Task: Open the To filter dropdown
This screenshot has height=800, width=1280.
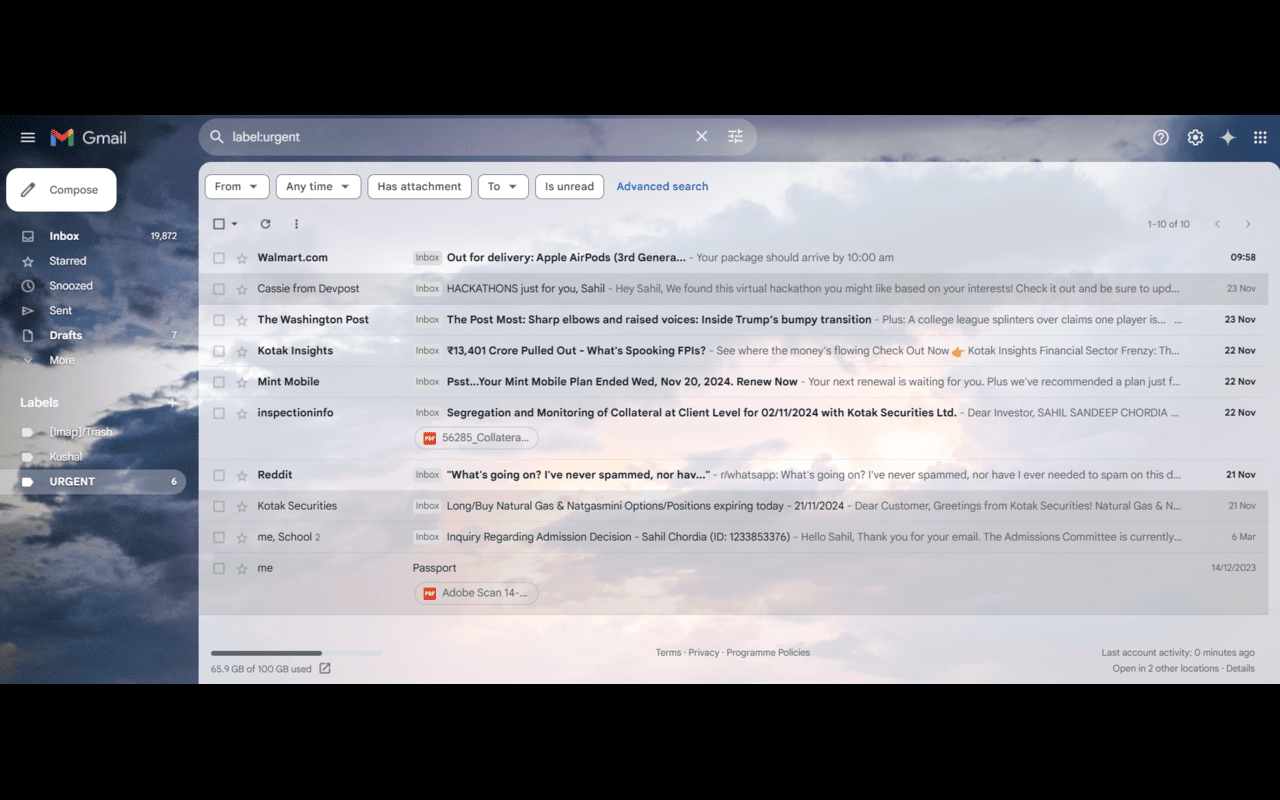Action: click(x=503, y=187)
